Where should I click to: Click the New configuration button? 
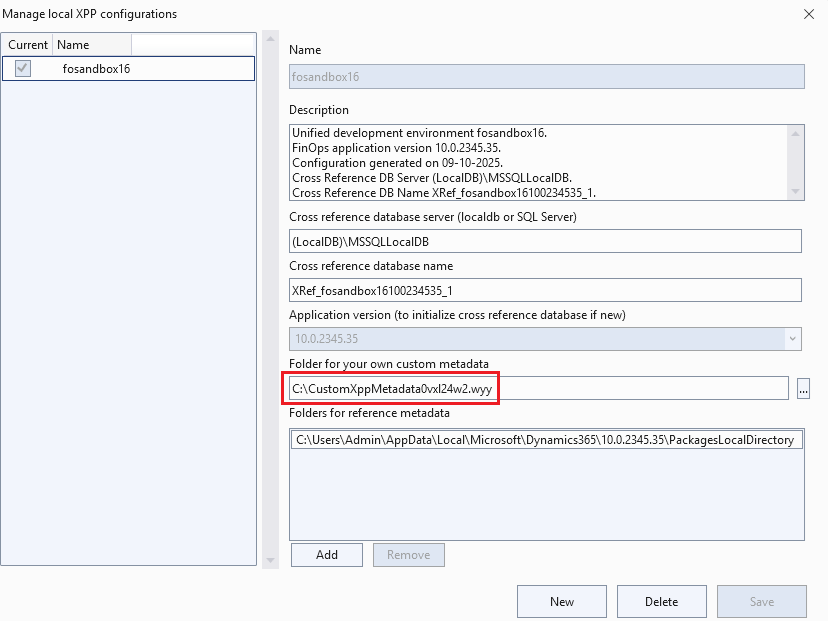tap(561, 602)
